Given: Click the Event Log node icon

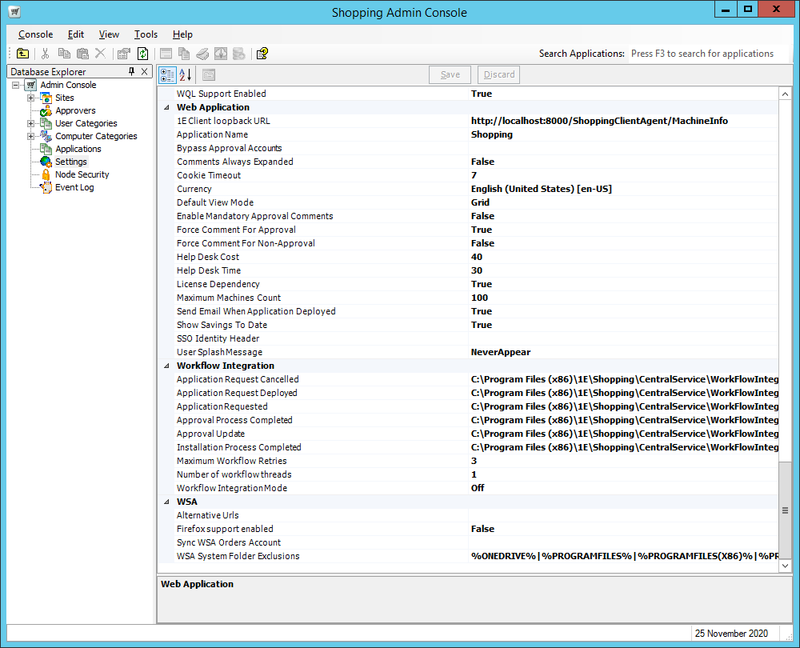Looking at the screenshot, I should click(46, 187).
